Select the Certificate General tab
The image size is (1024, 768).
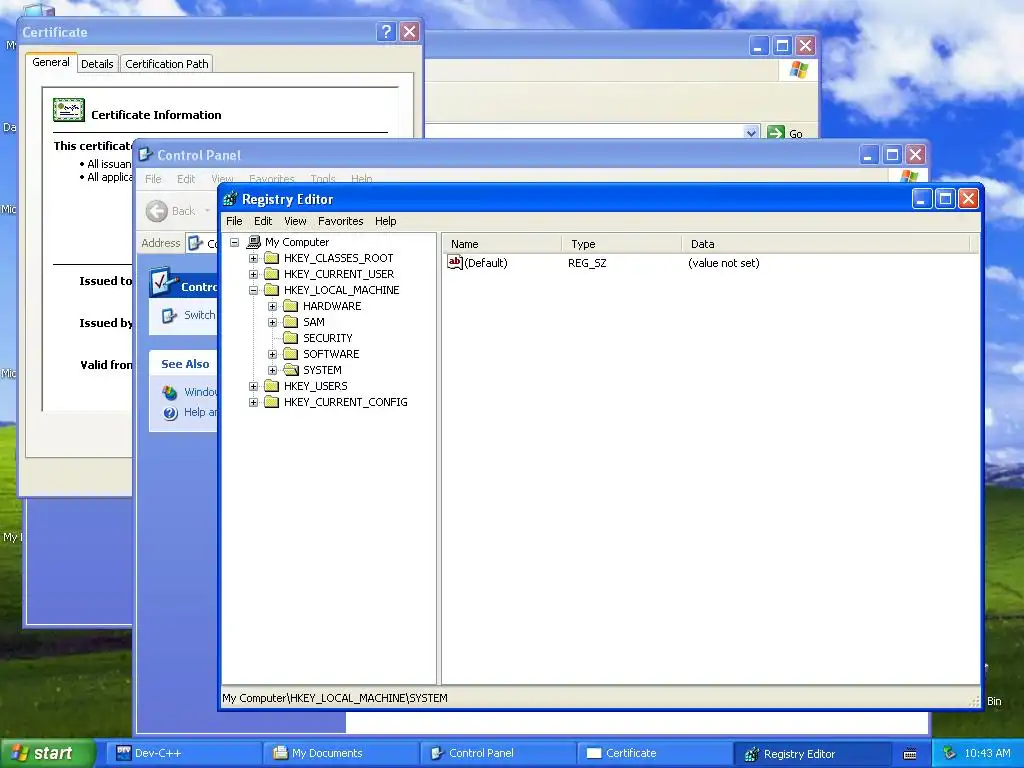click(x=51, y=62)
